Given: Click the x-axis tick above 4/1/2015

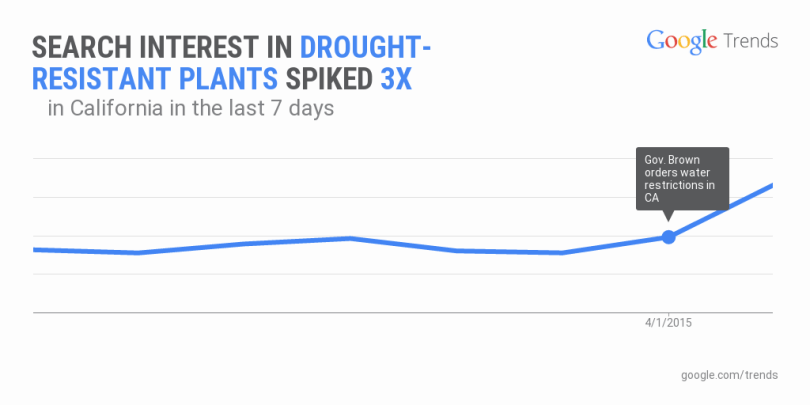Looking at the screenshot, I should (x=669, y=314).
